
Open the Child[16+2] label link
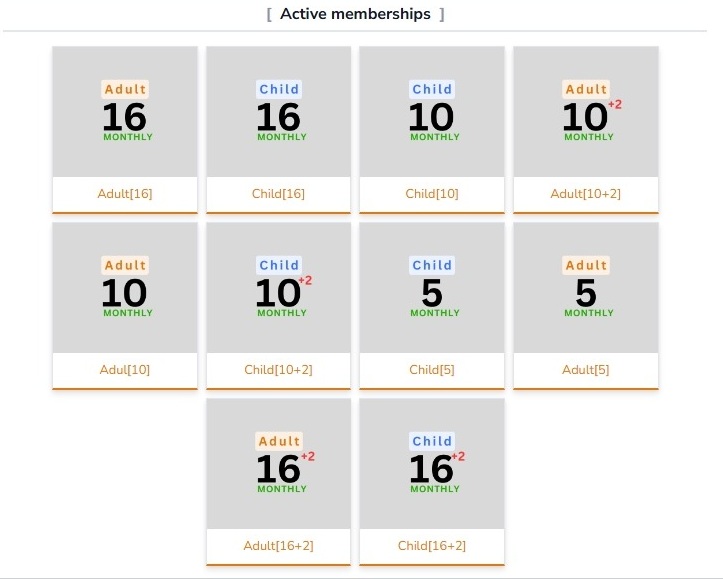click(x=432, y=545)
